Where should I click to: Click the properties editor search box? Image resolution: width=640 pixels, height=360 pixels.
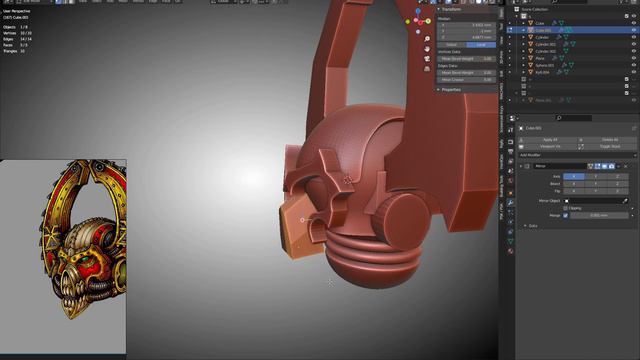click(x=574, y=118)
